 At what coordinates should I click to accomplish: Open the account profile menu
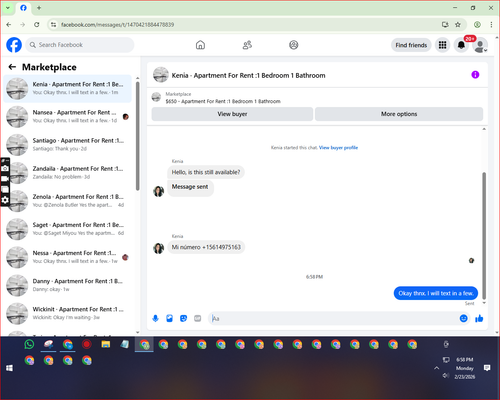click(x=480, y=46)
